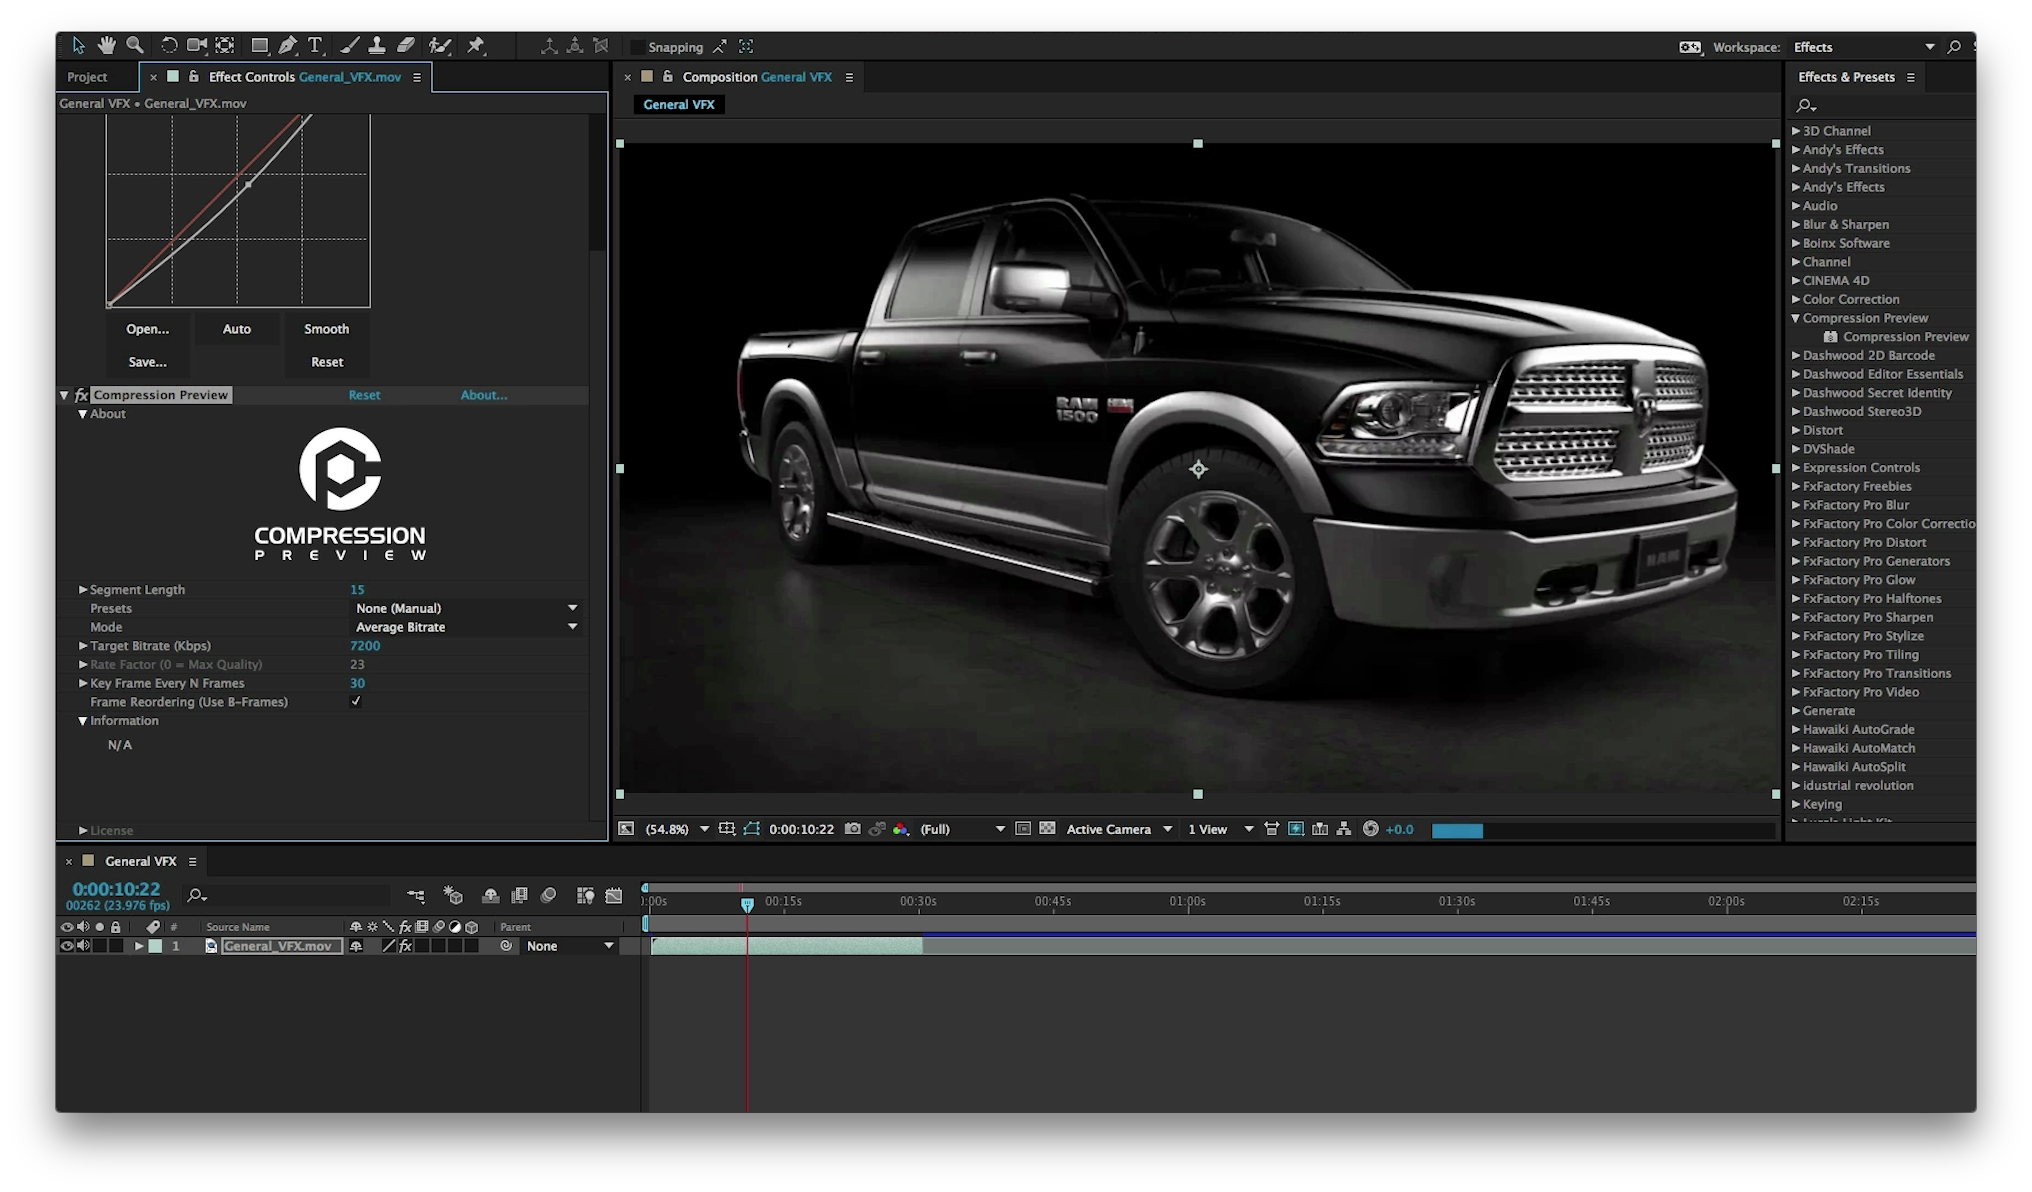This screenshot has height=1192, width=2032.
Task: Select the Pan Behind anchor point tool
Action: coord(225,45)
